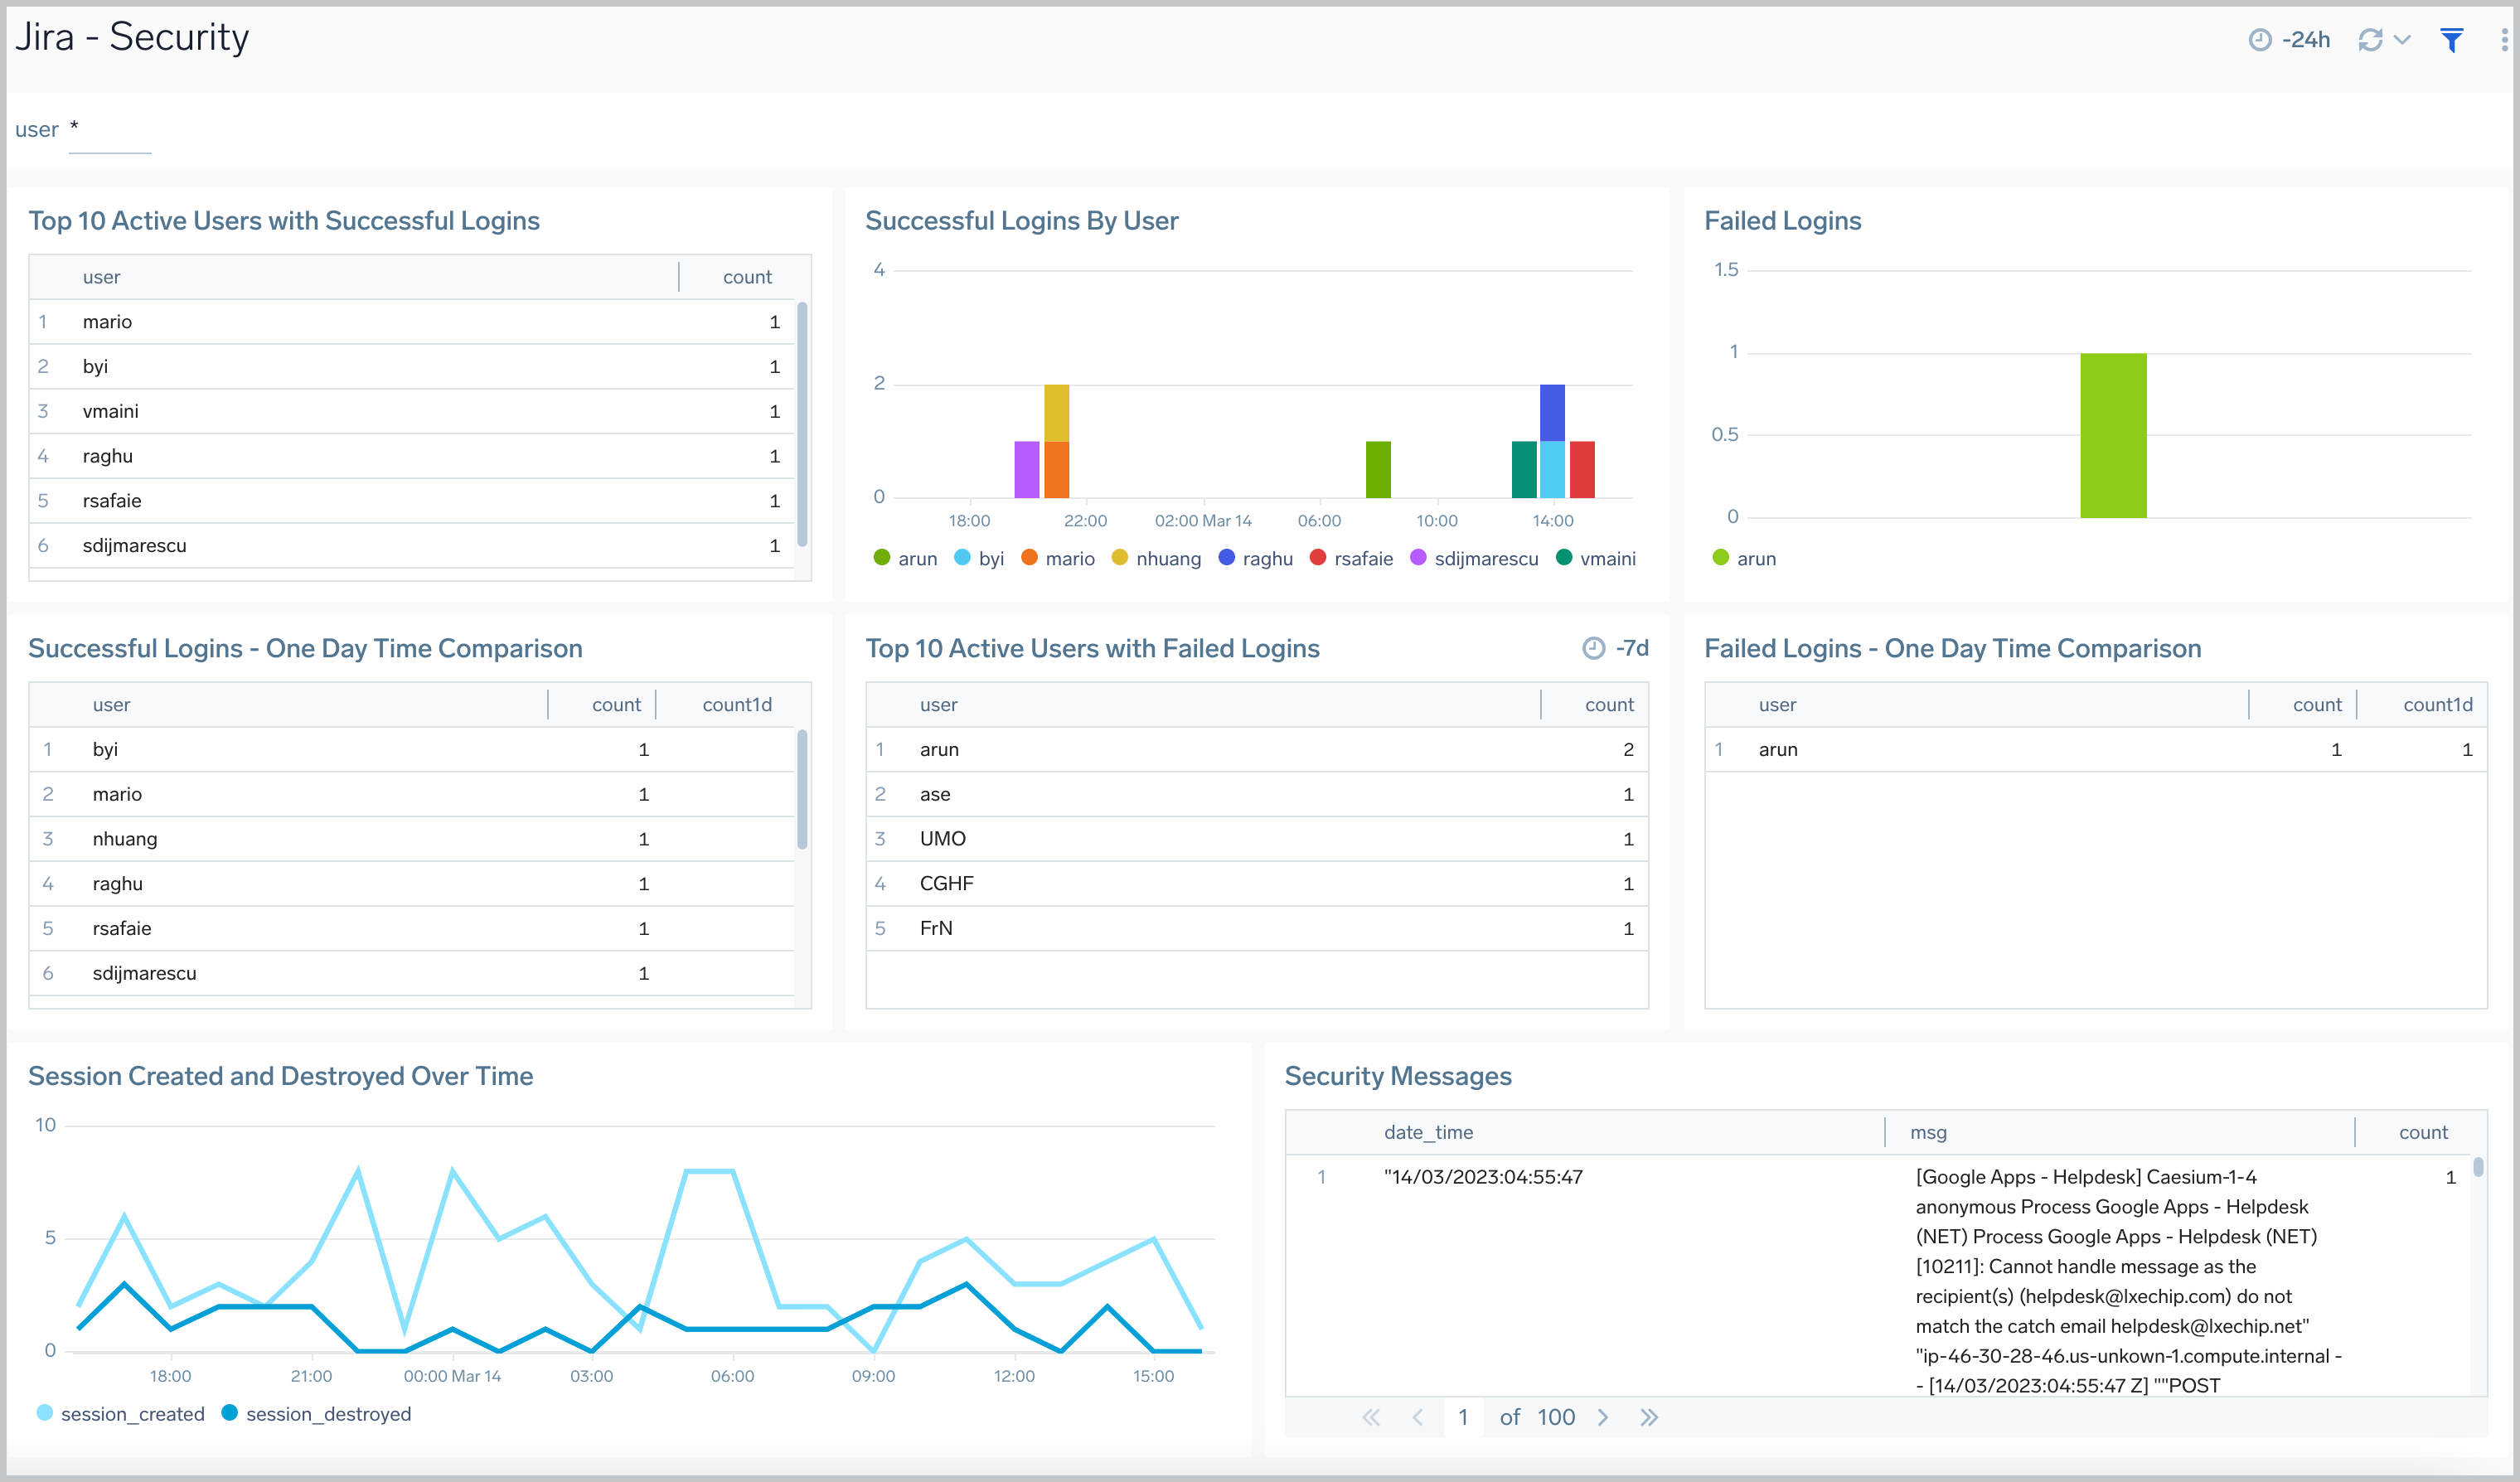Click the One Day Time Comparison table scrollbar
2520x1482 pixels.
[802, 790]
